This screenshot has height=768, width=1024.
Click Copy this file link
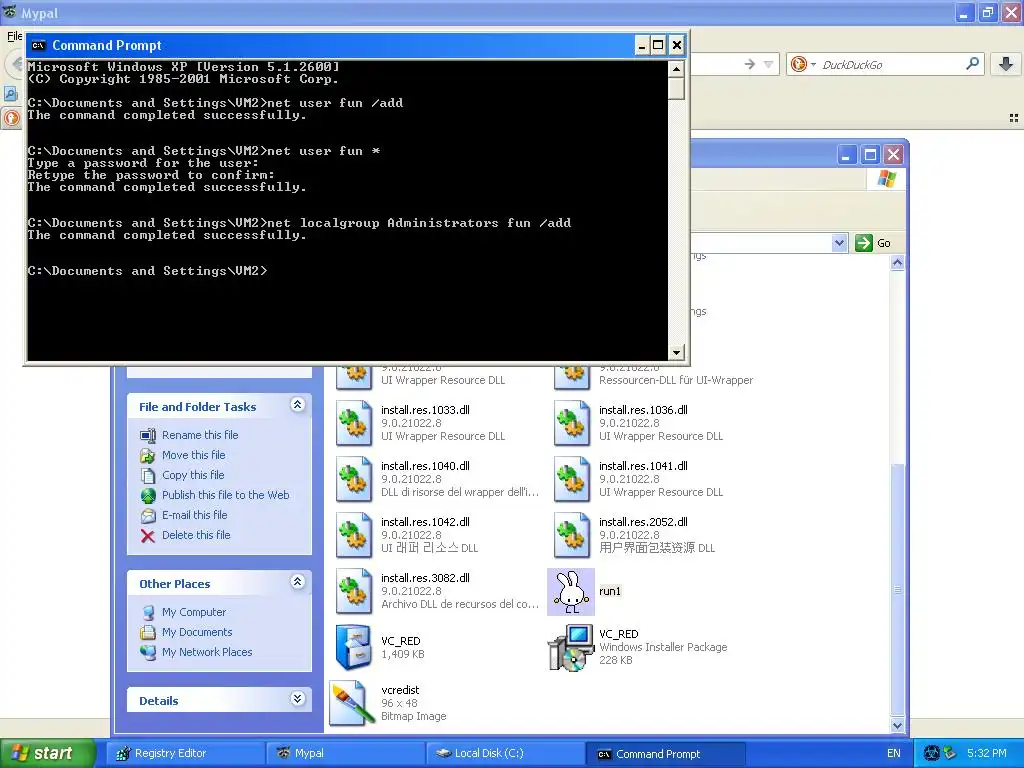[193, 475]
